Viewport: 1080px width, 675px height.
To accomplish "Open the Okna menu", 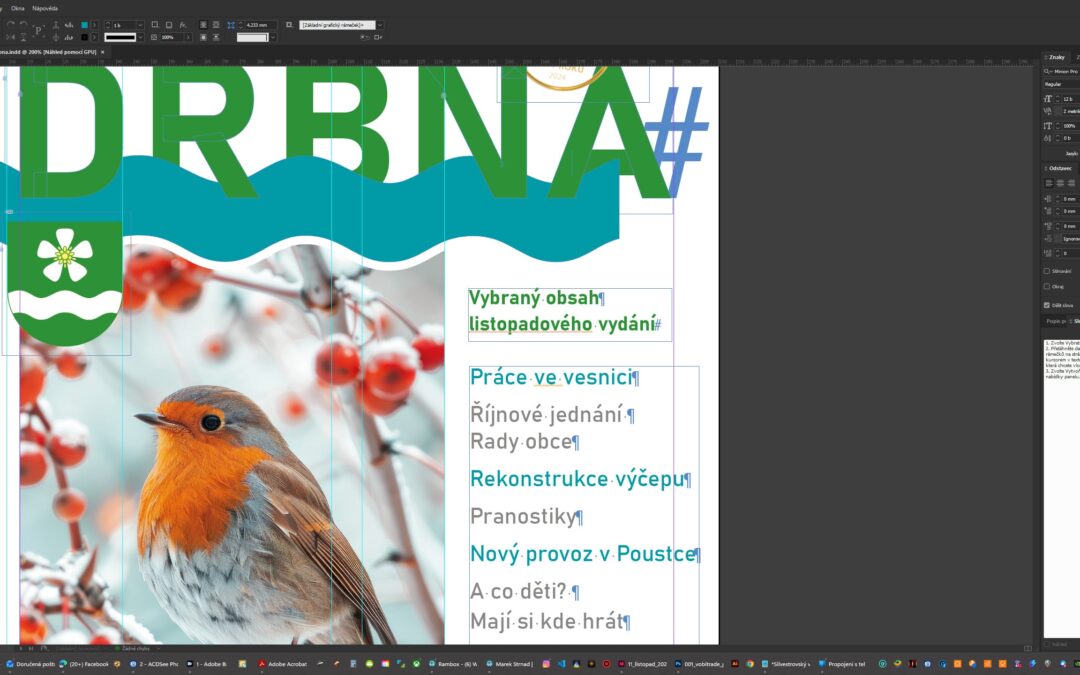I will coord(18,8).
